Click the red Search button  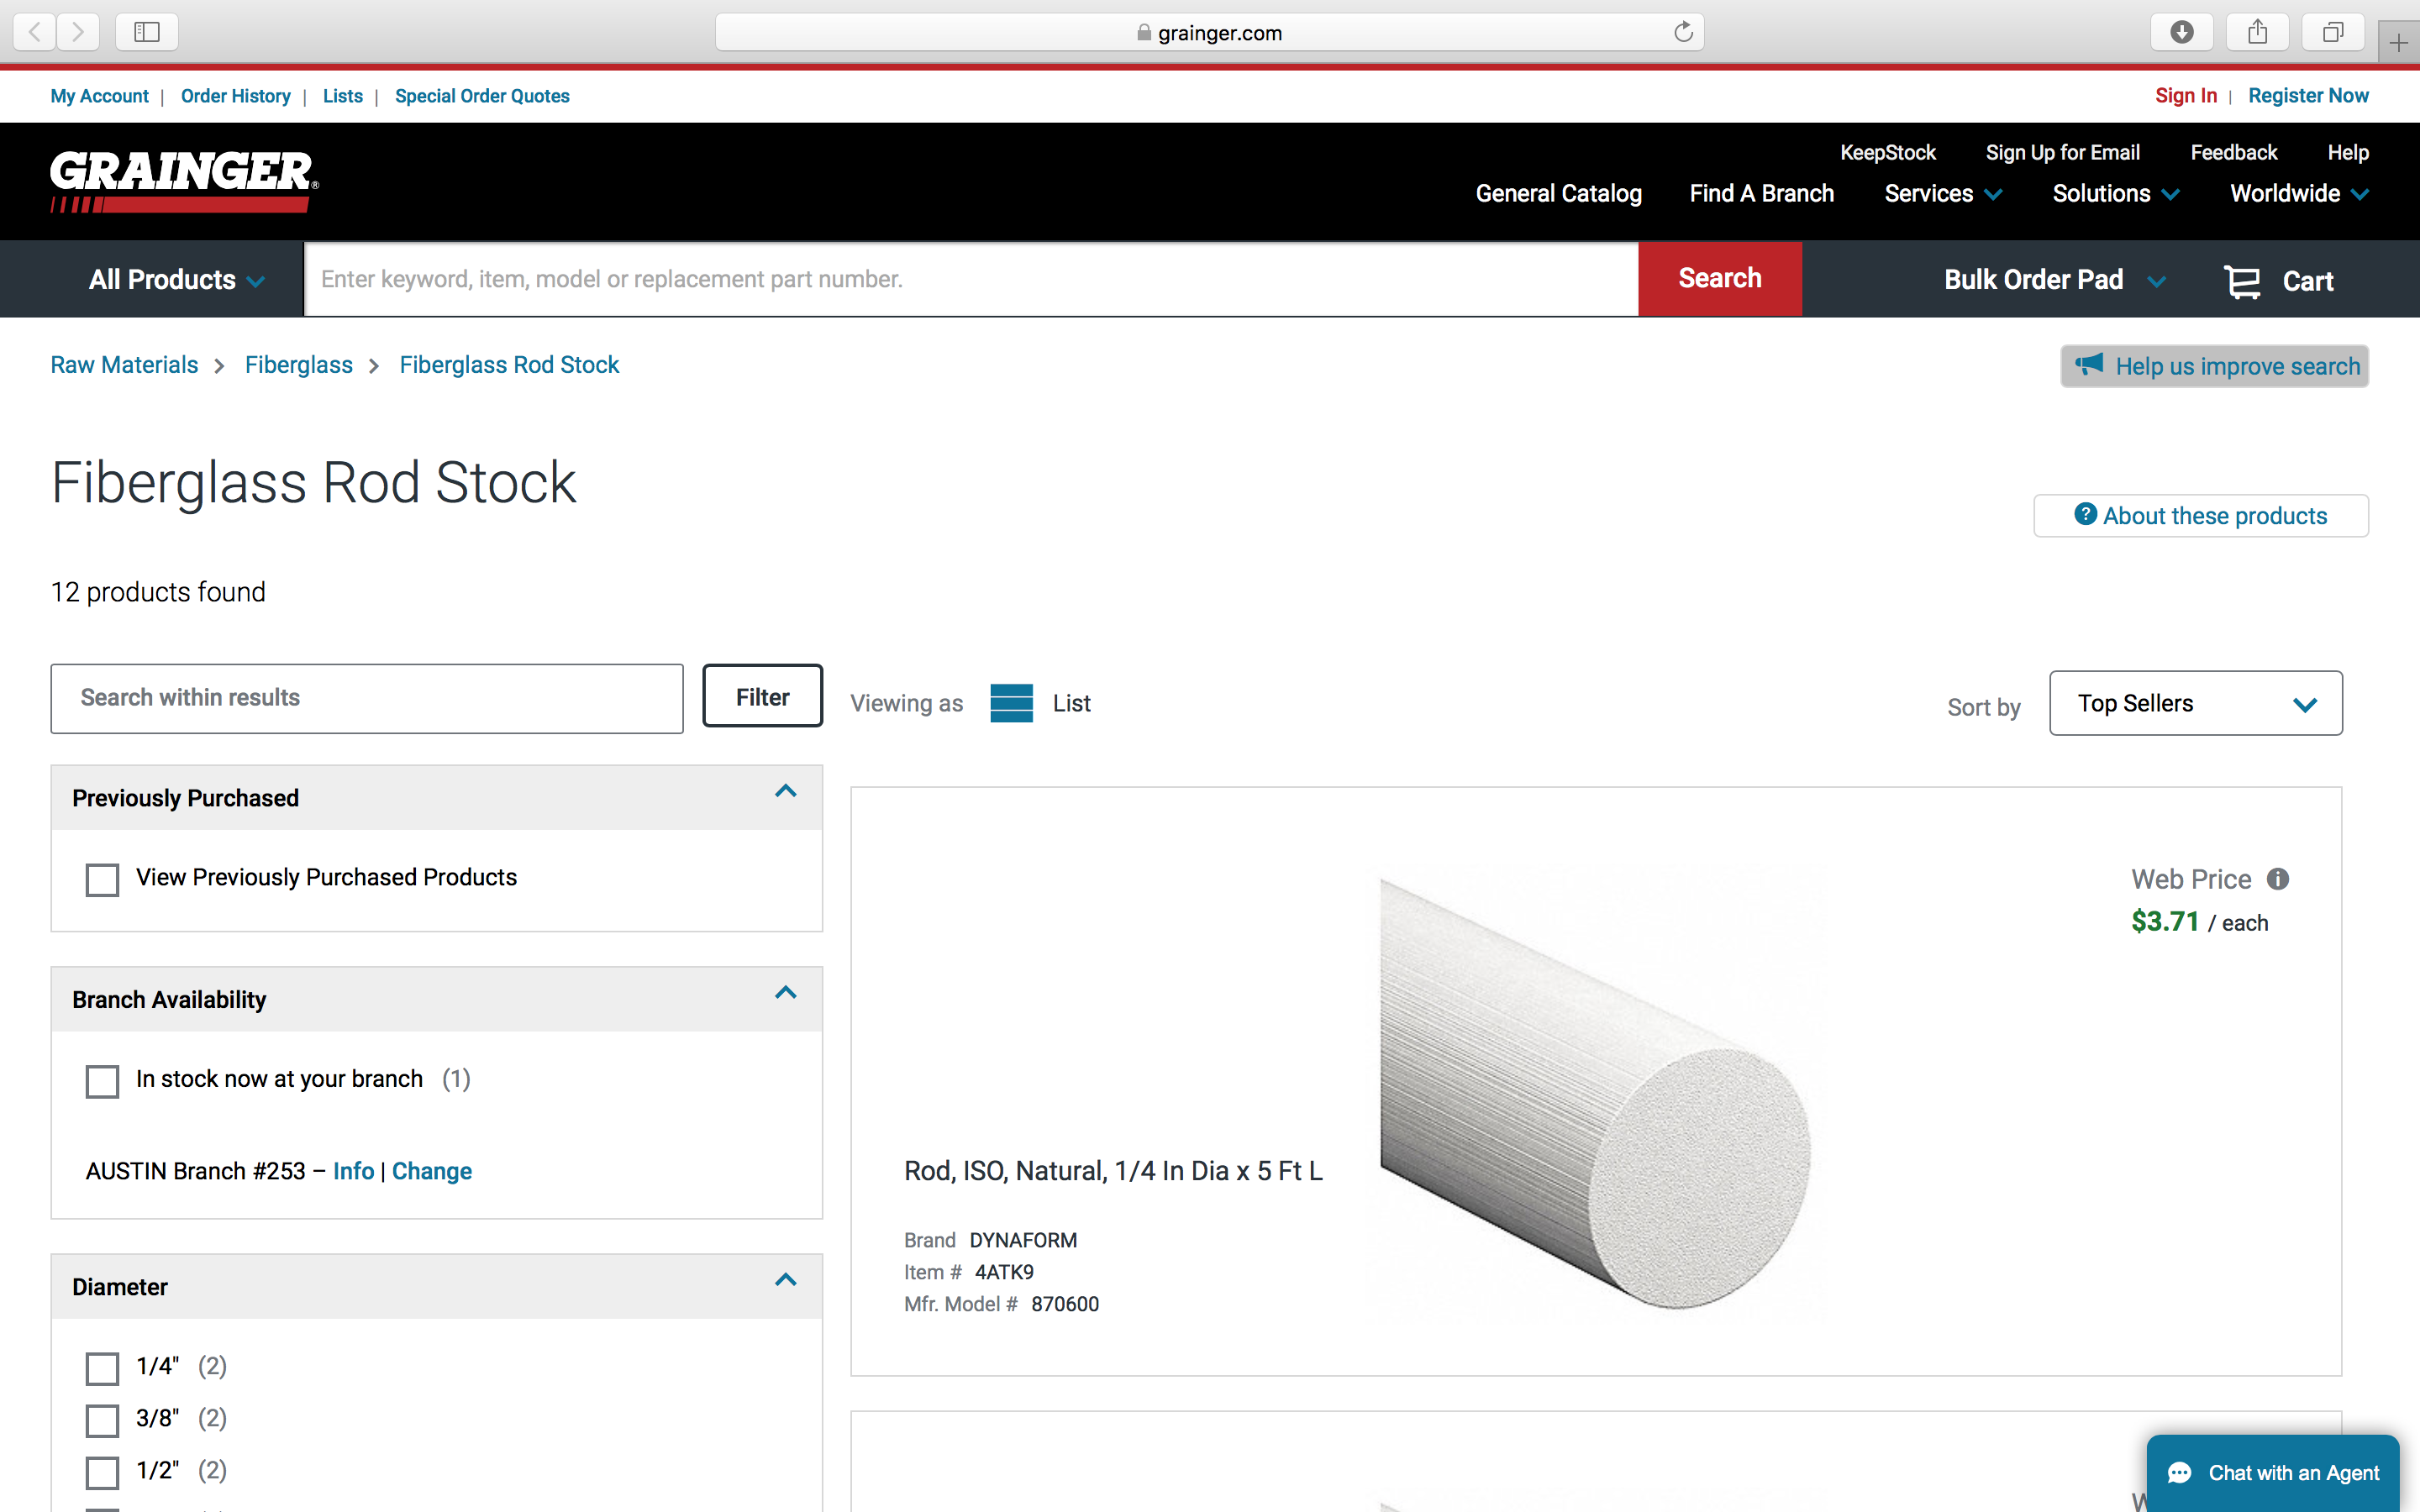point(1720,278)
